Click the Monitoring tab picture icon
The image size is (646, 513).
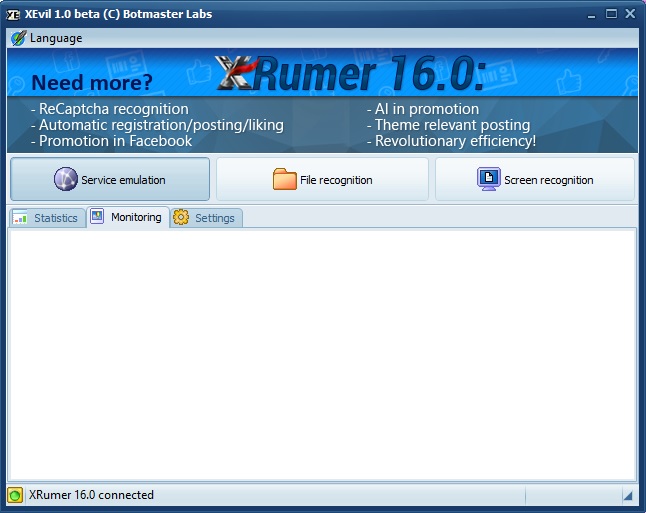click(97, 216)
